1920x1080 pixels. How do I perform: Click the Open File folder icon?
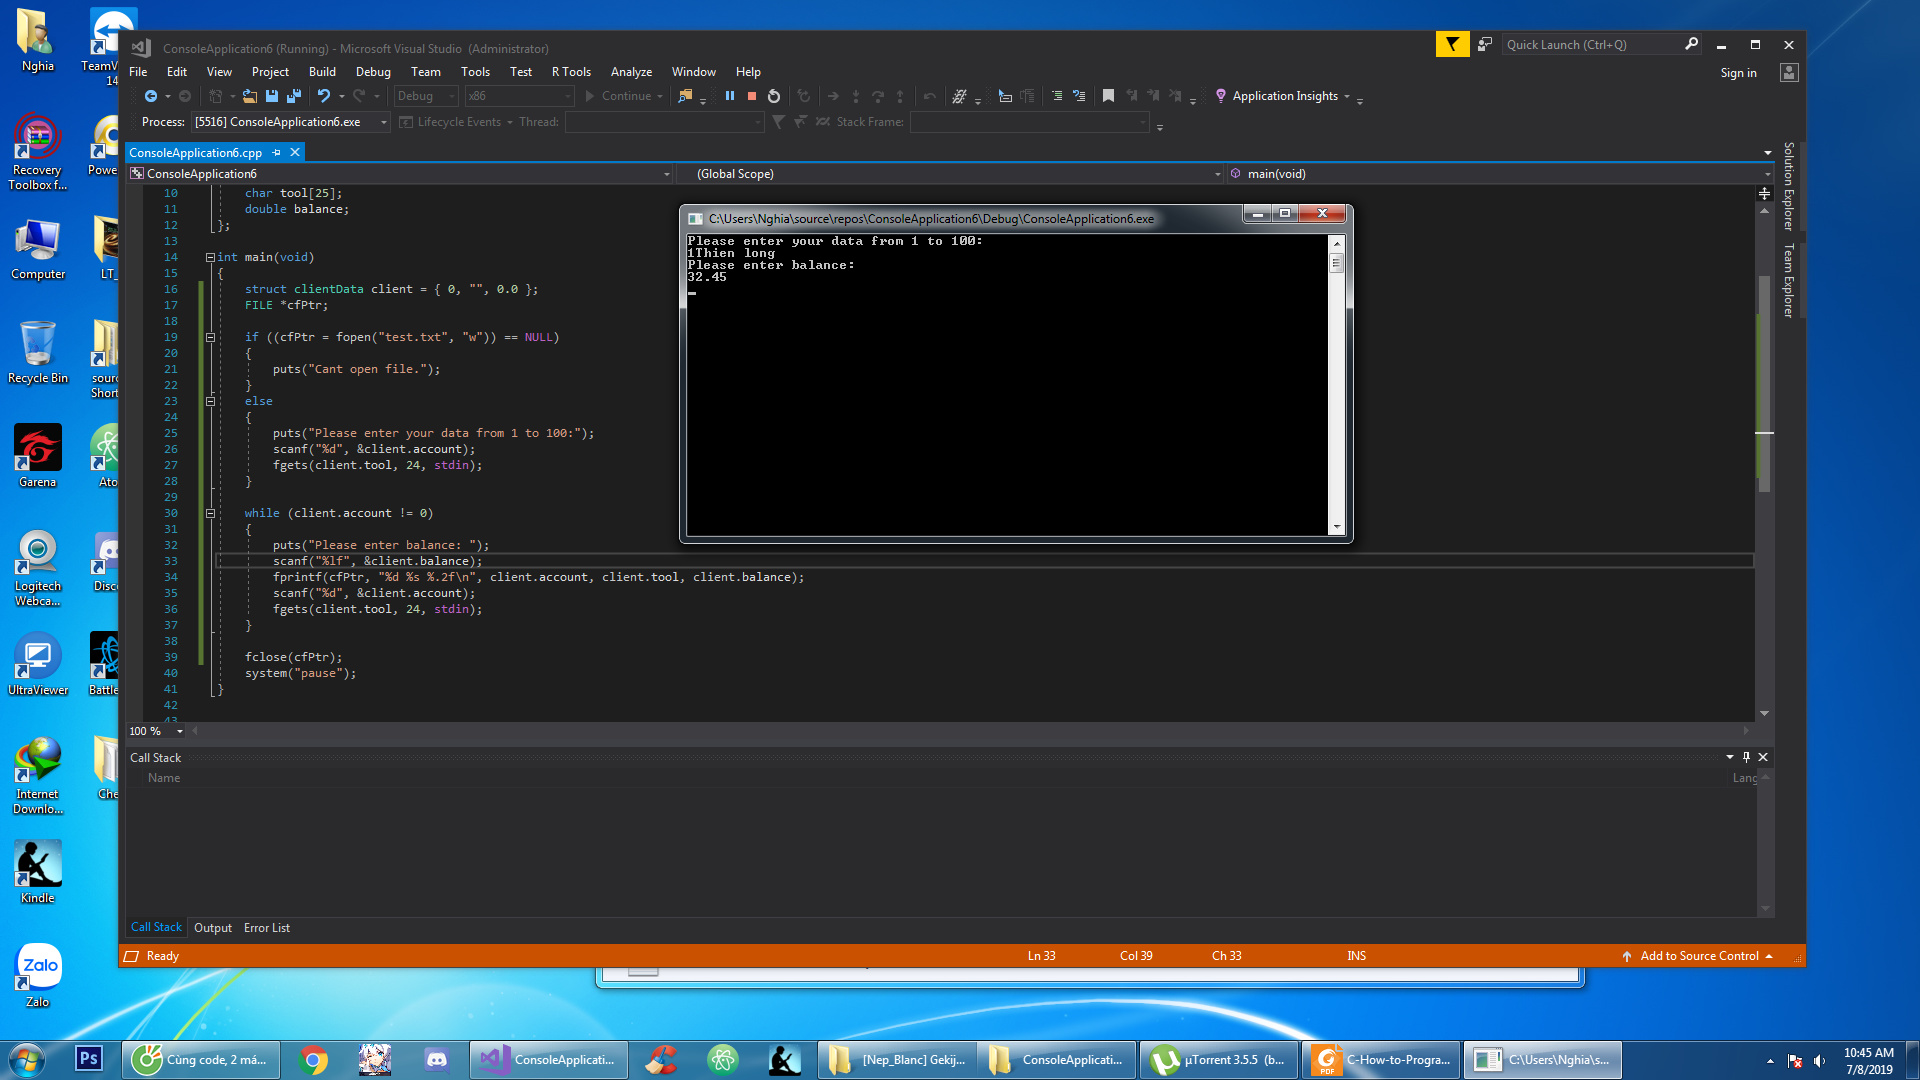250,96
